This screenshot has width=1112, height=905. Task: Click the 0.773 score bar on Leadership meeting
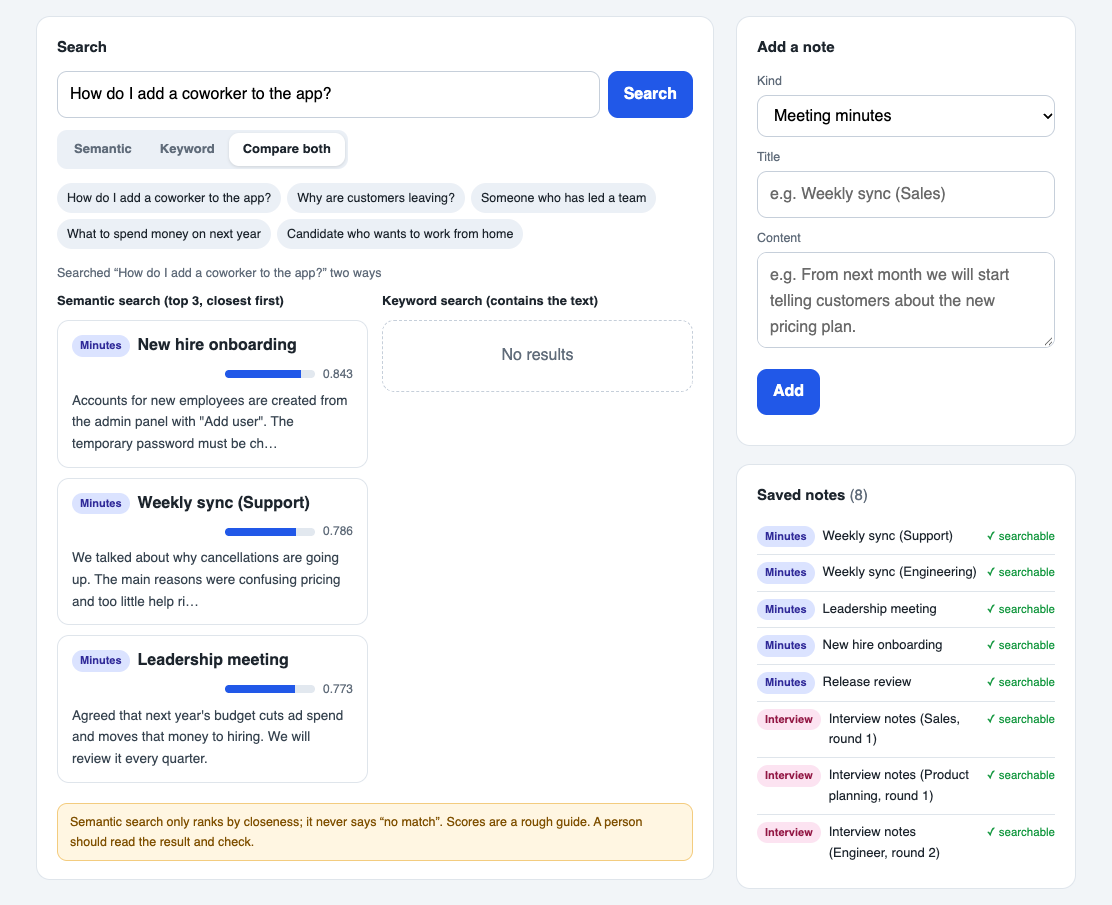tap(269, 689)
